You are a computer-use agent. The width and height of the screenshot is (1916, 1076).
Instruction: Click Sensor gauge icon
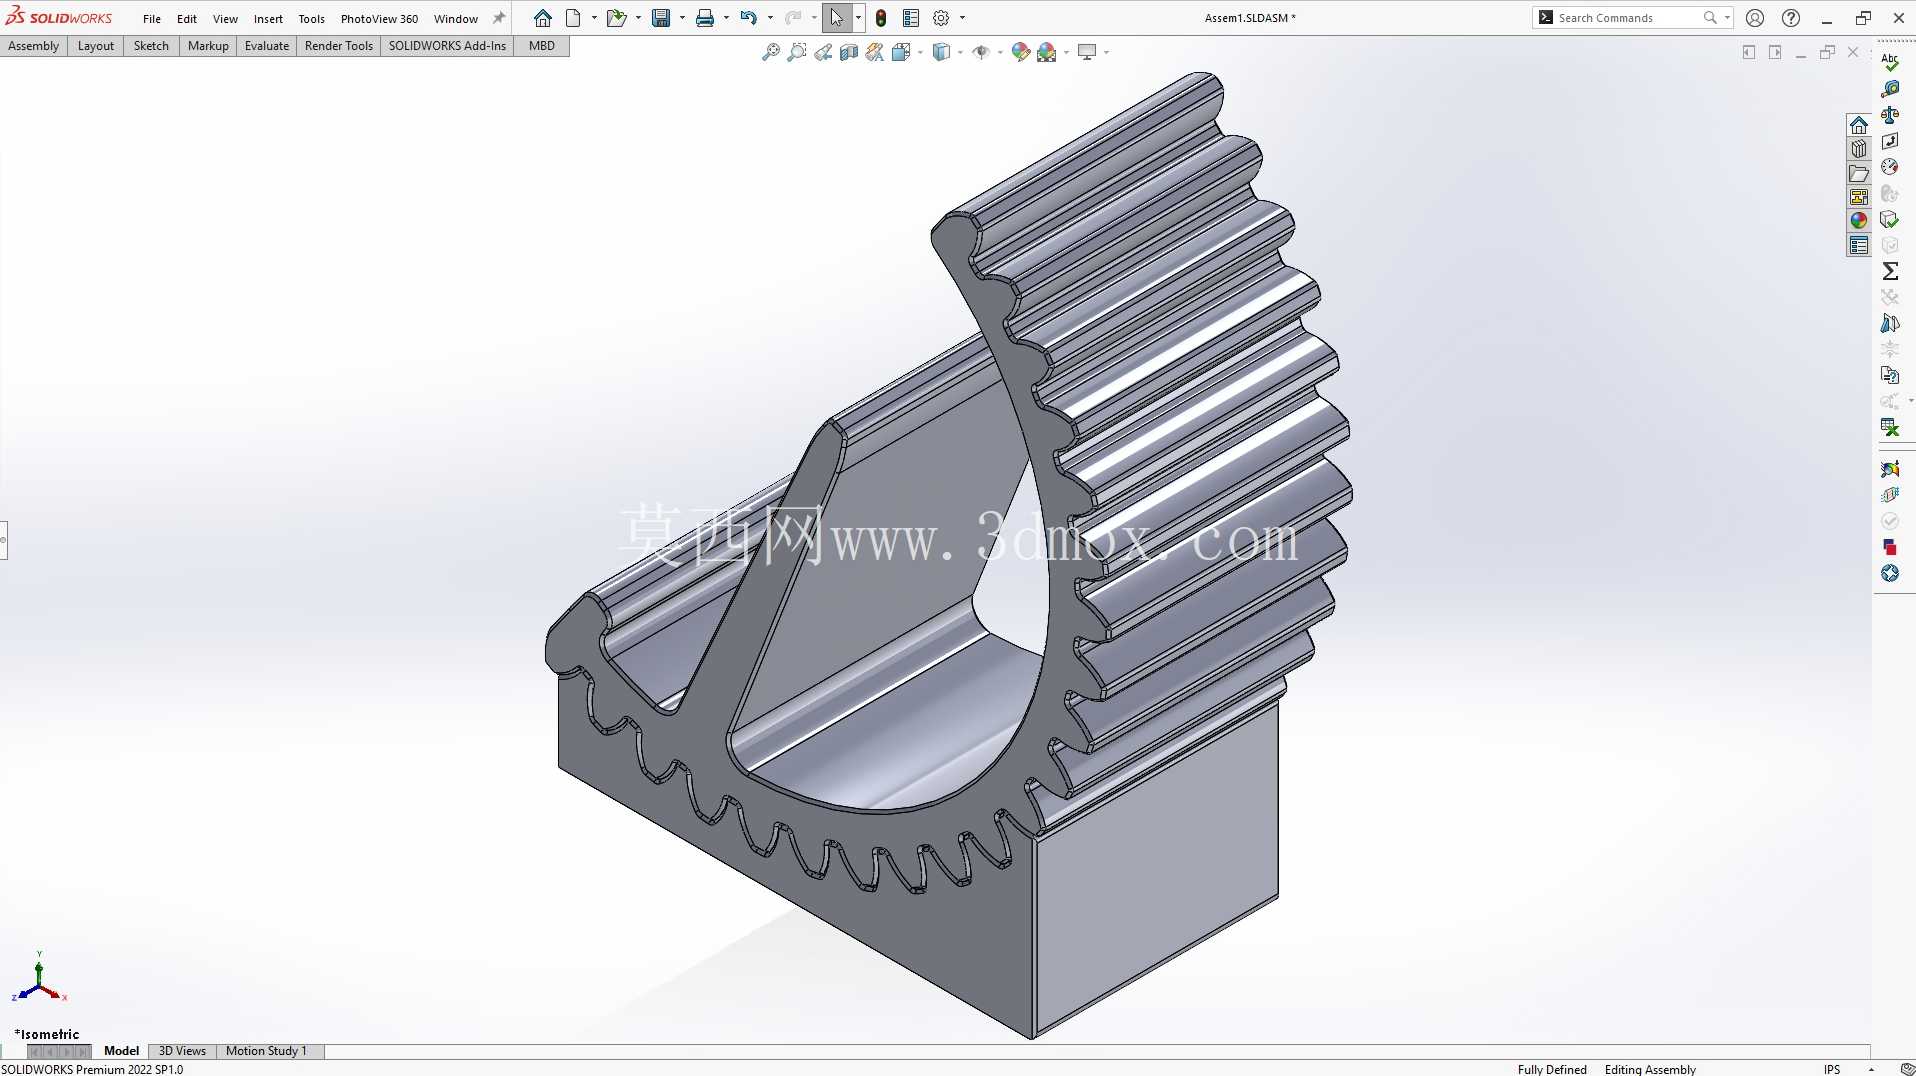[x=1890, y=167]
